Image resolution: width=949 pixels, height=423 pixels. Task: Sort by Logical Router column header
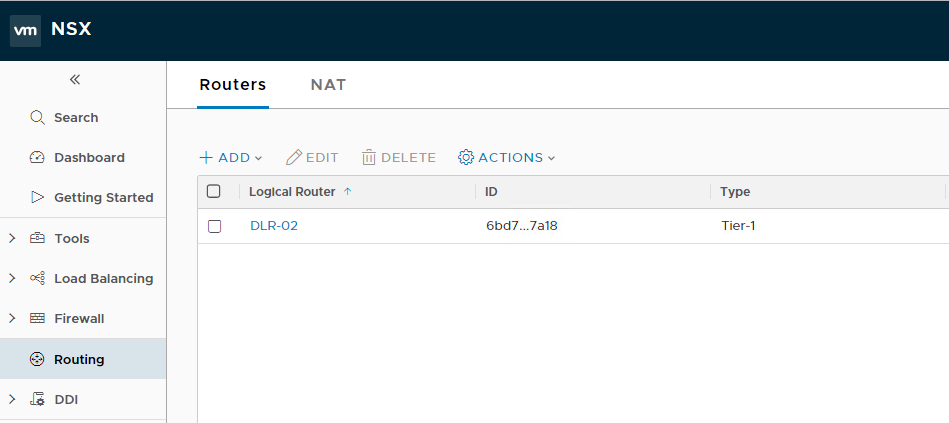click(x=292, y=191)
